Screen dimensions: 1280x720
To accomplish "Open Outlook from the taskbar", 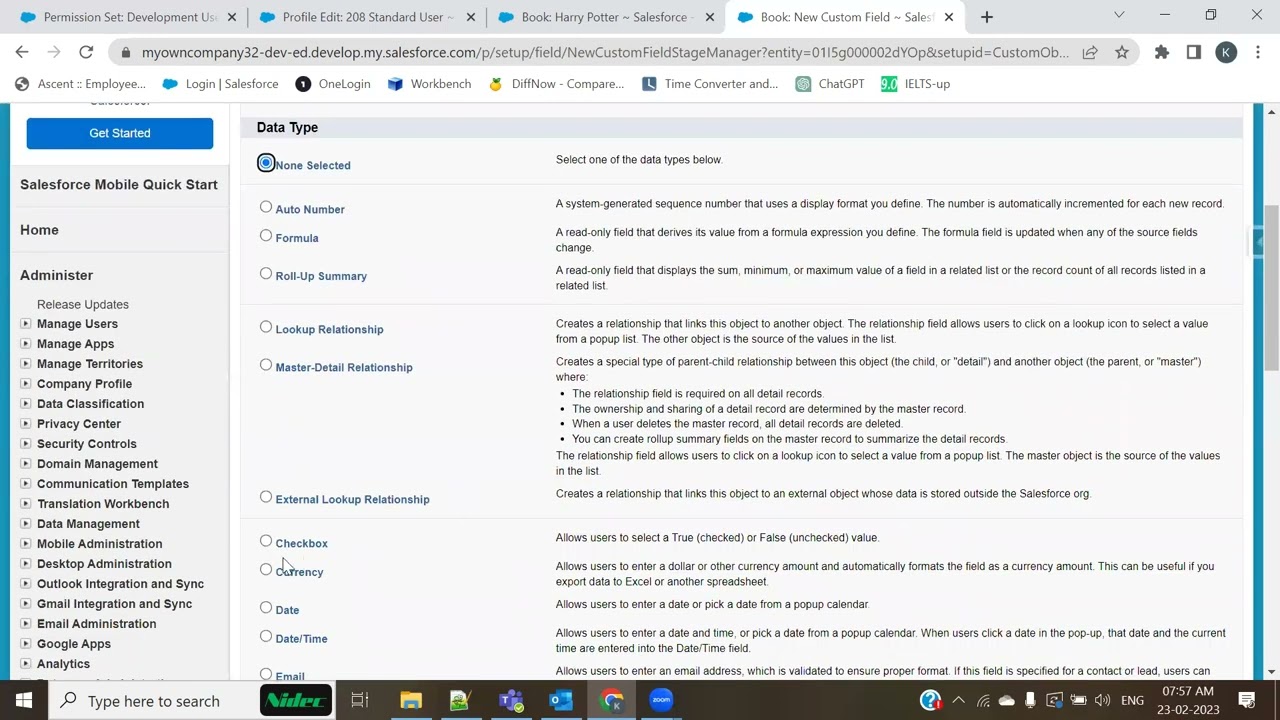I will point(561,700).
